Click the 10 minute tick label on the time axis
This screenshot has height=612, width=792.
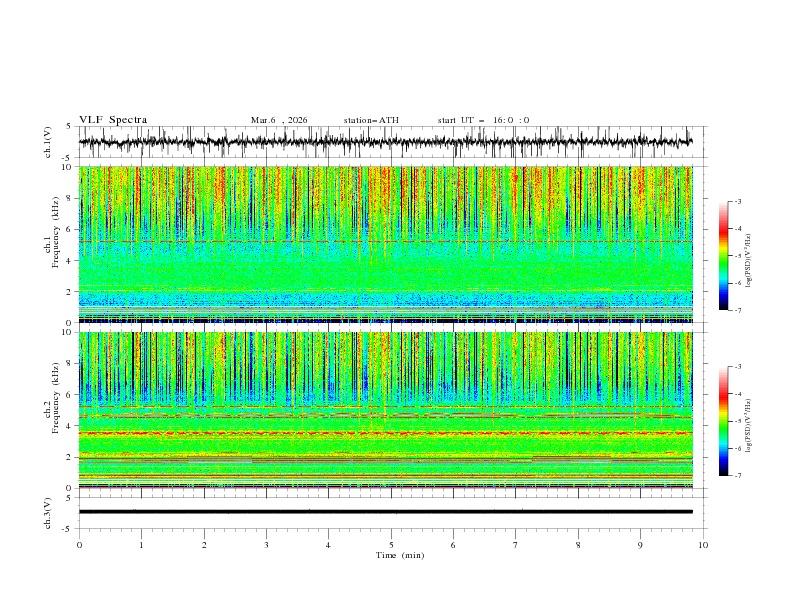(703, 545)
